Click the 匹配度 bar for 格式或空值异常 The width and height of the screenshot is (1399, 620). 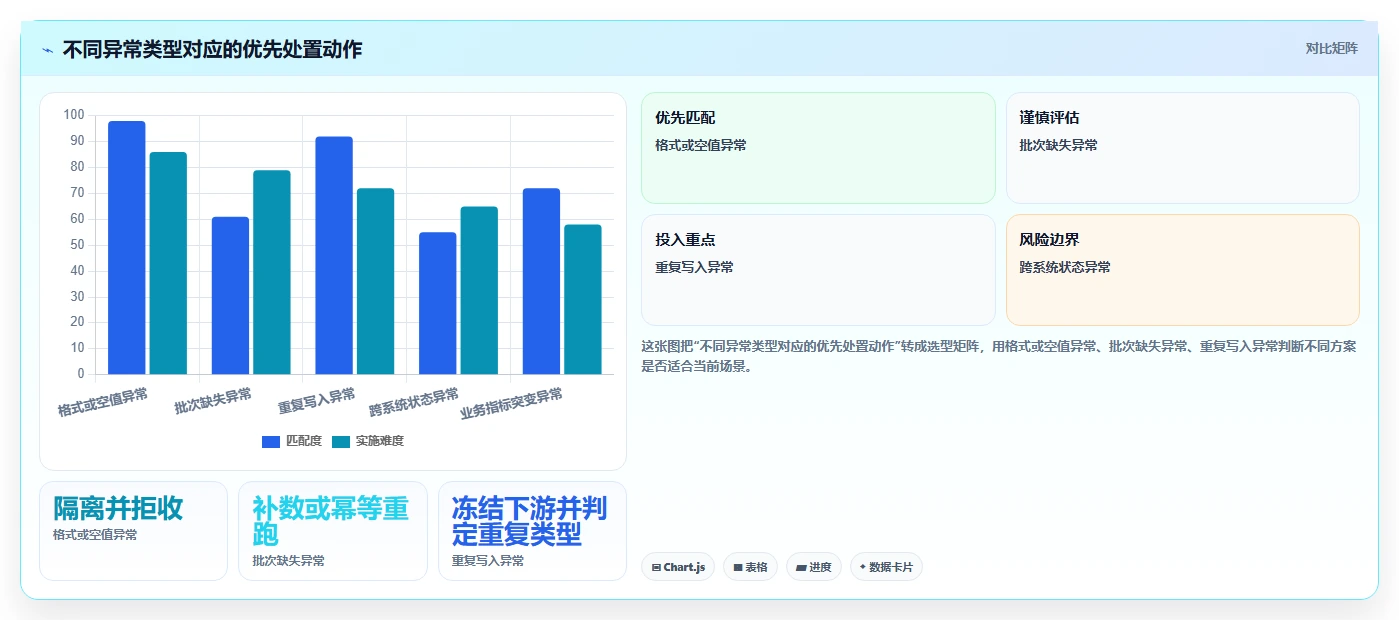pyautogui.click(x=127, y=248)
